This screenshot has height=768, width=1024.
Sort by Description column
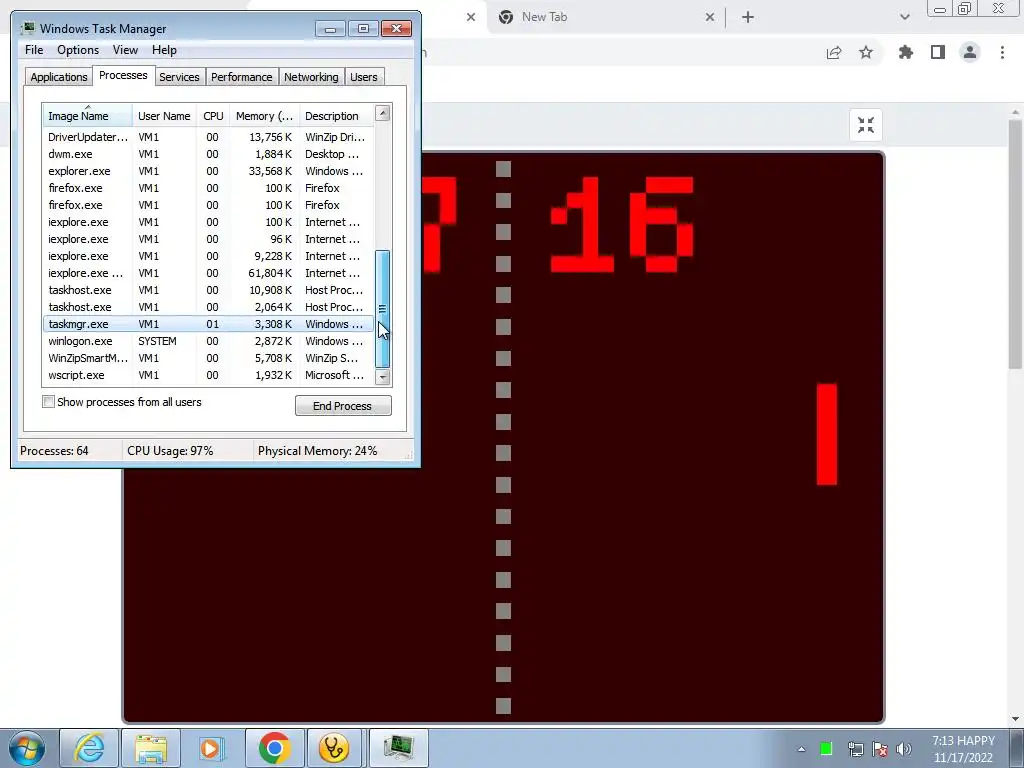coord(336,116)
